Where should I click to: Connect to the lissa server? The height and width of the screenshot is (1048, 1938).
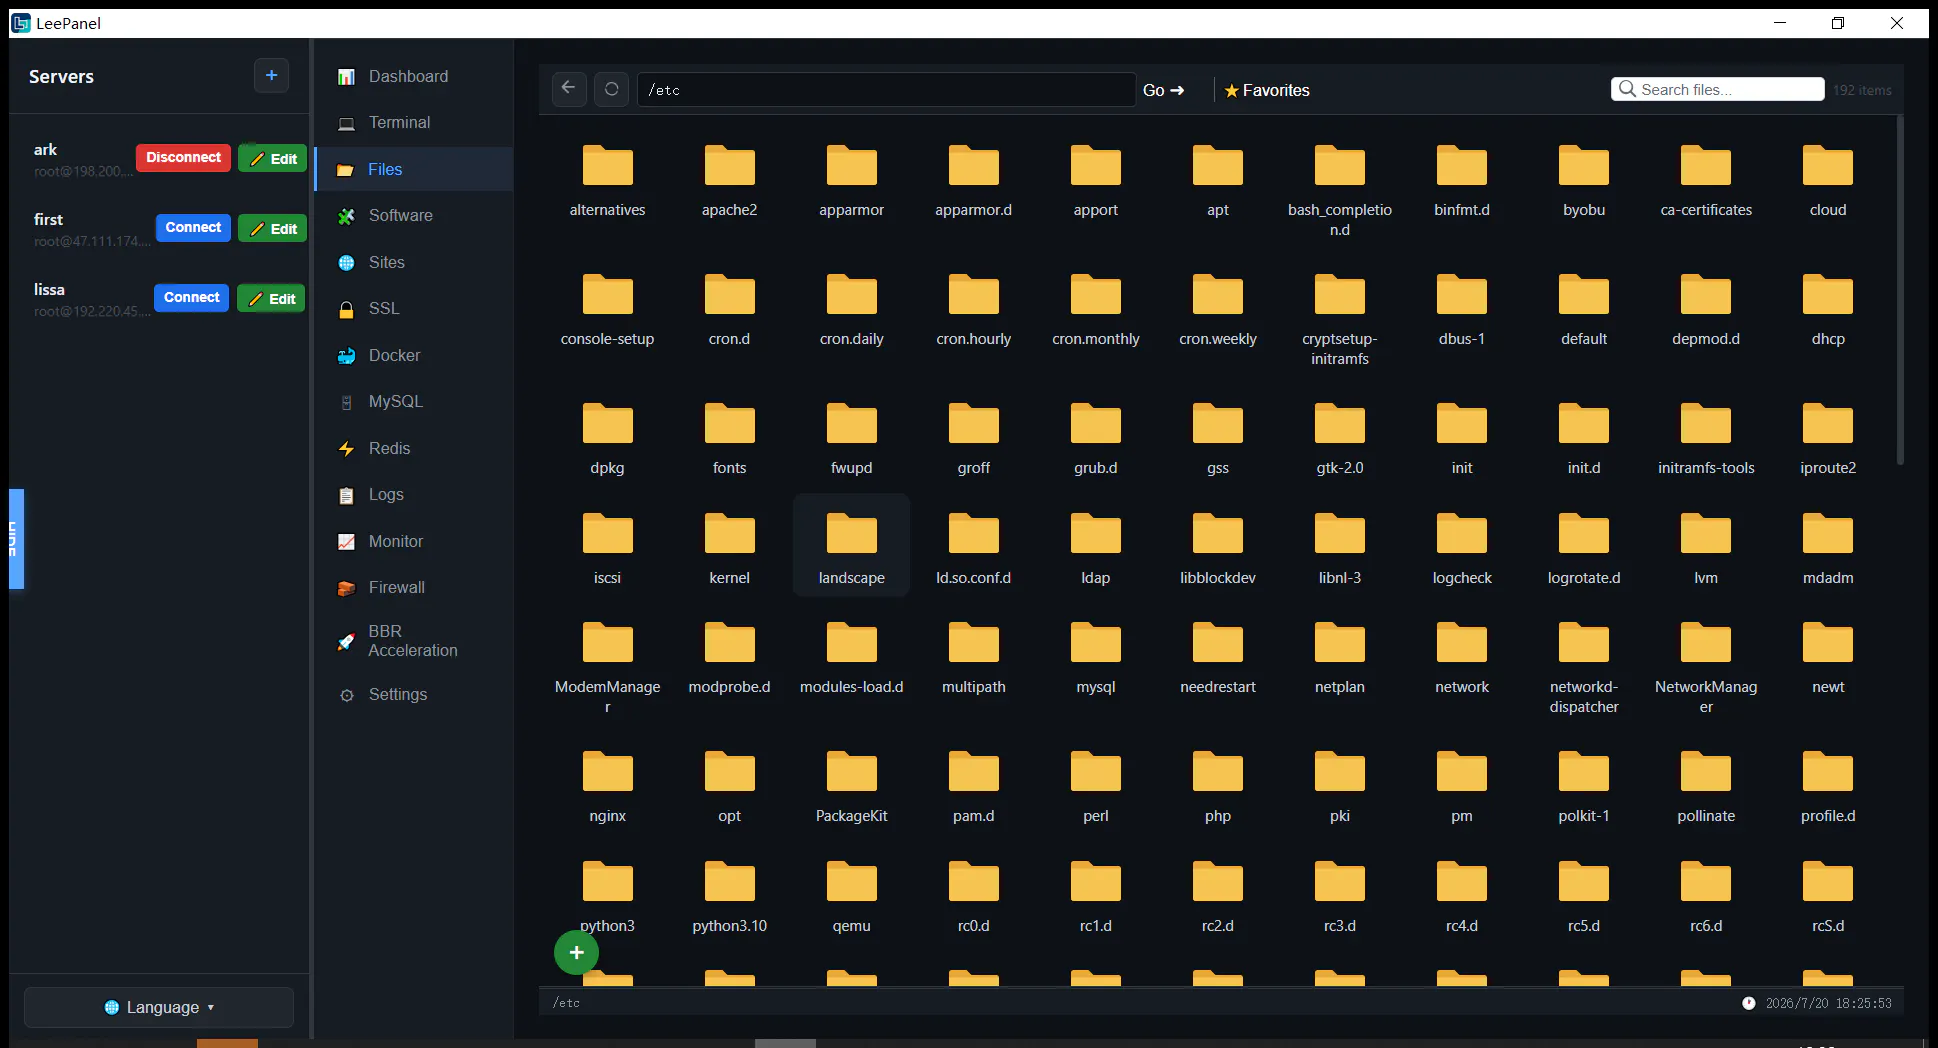tap(191, 298)
